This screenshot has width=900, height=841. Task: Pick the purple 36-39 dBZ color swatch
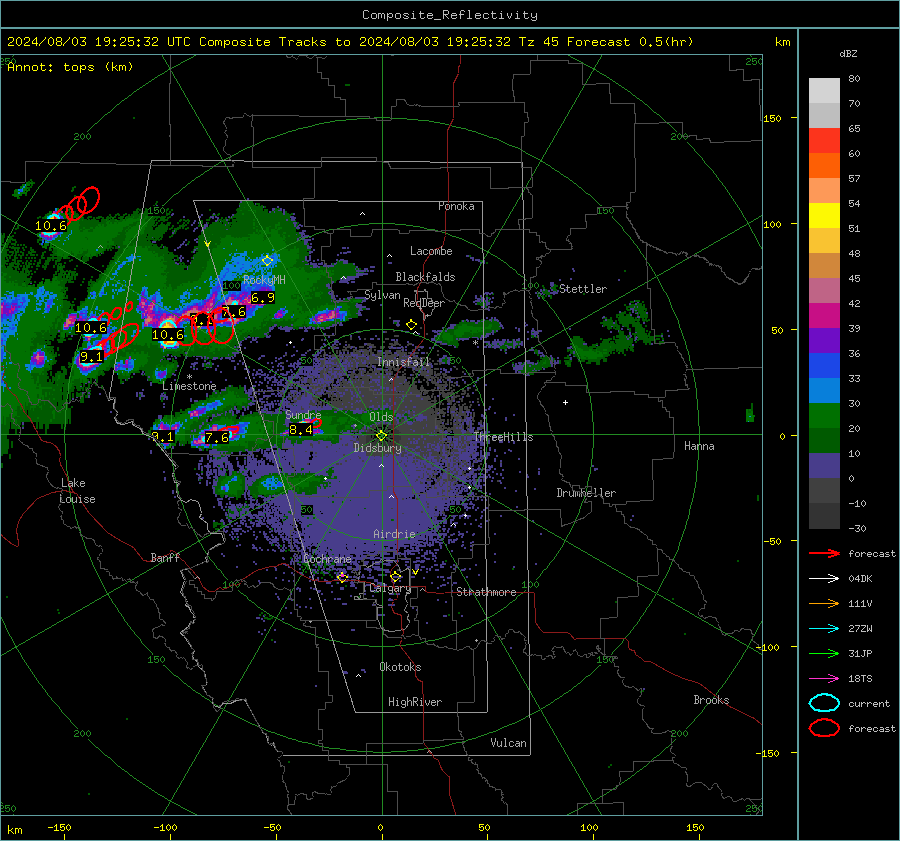(824, 340)
